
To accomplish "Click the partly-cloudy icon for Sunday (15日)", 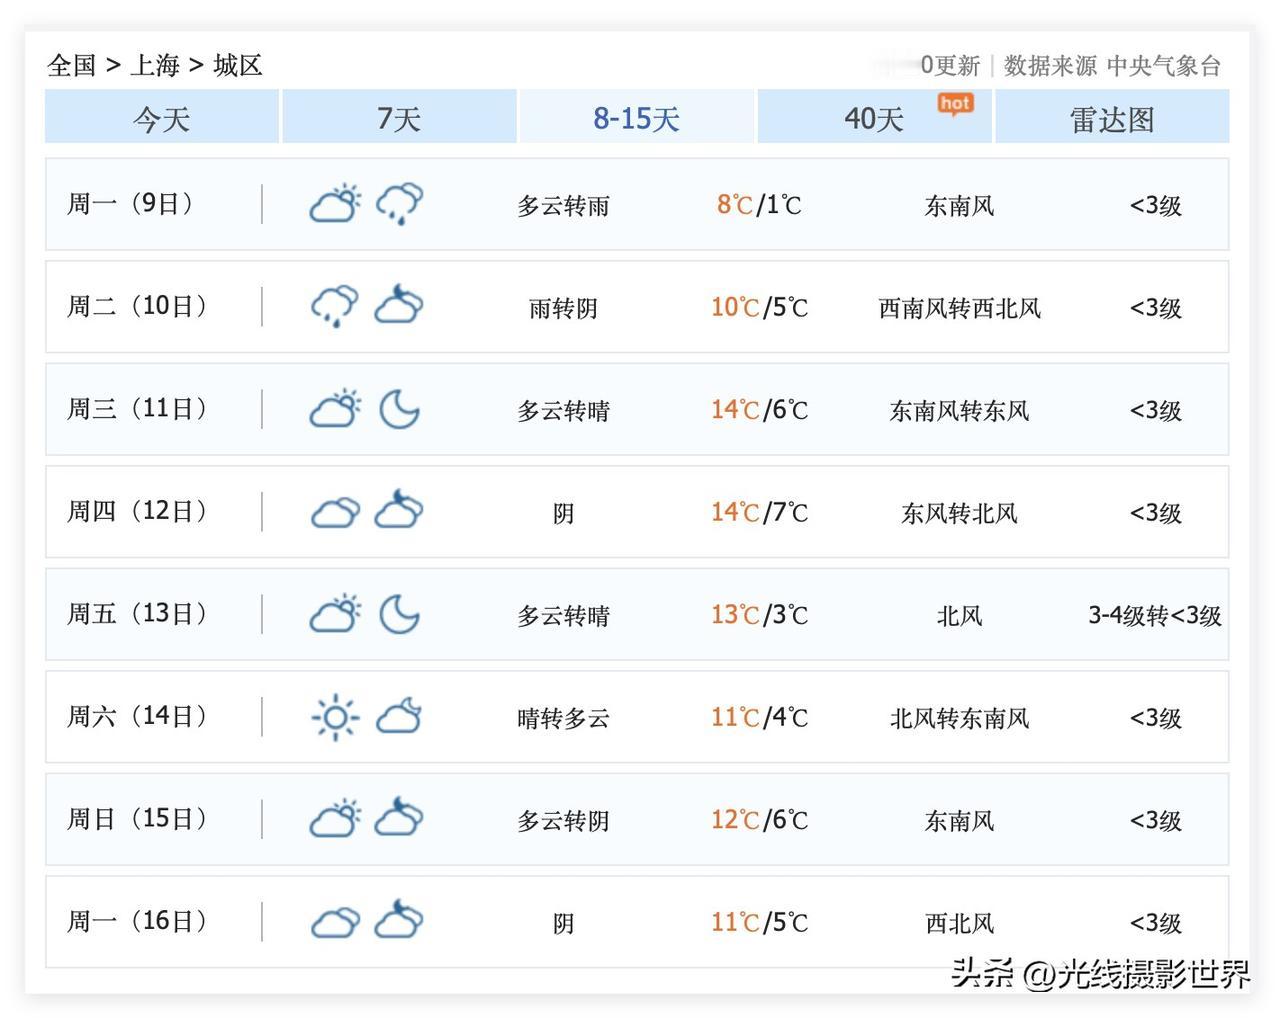I will pyautogui.click(x=335, y=819).
